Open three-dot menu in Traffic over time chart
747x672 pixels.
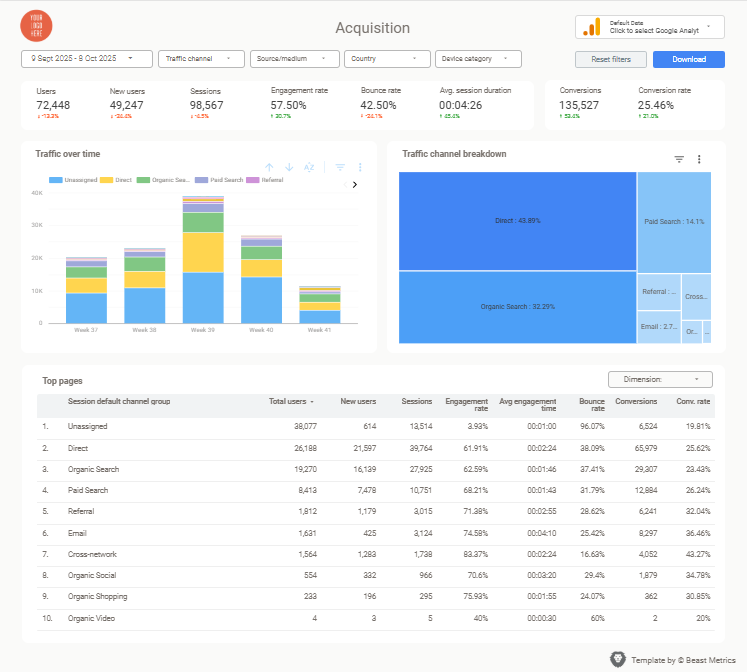tap(360, 167)
